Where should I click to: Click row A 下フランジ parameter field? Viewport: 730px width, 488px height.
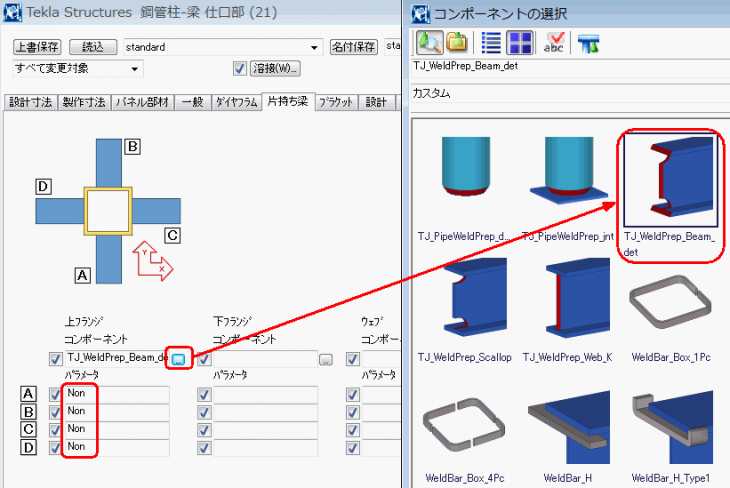(x=265, y=394)
